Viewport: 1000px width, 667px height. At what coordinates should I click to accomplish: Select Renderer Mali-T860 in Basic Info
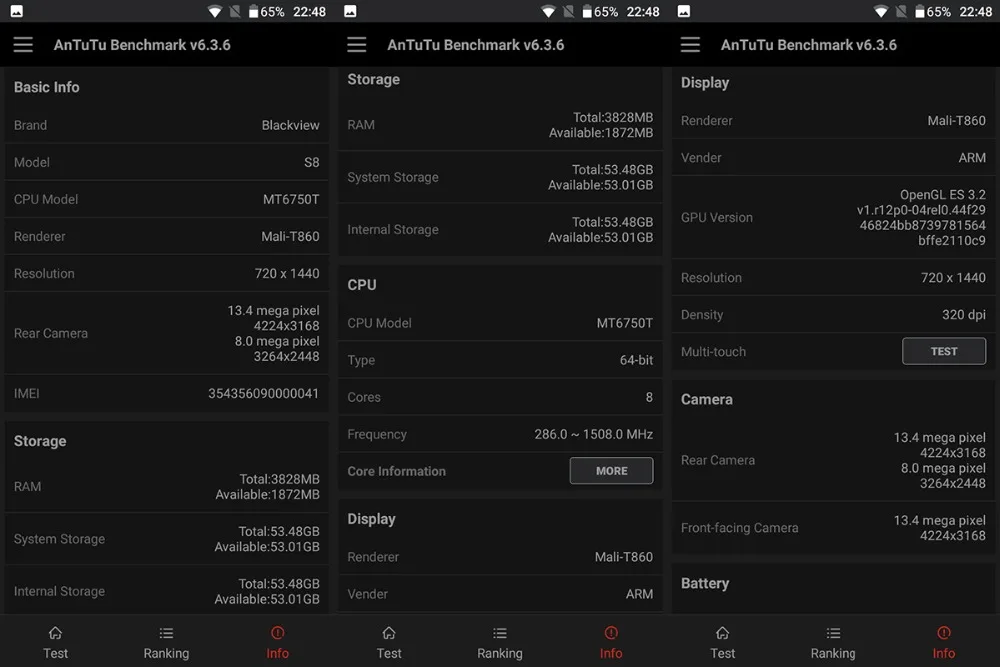(x=290, y=236)
